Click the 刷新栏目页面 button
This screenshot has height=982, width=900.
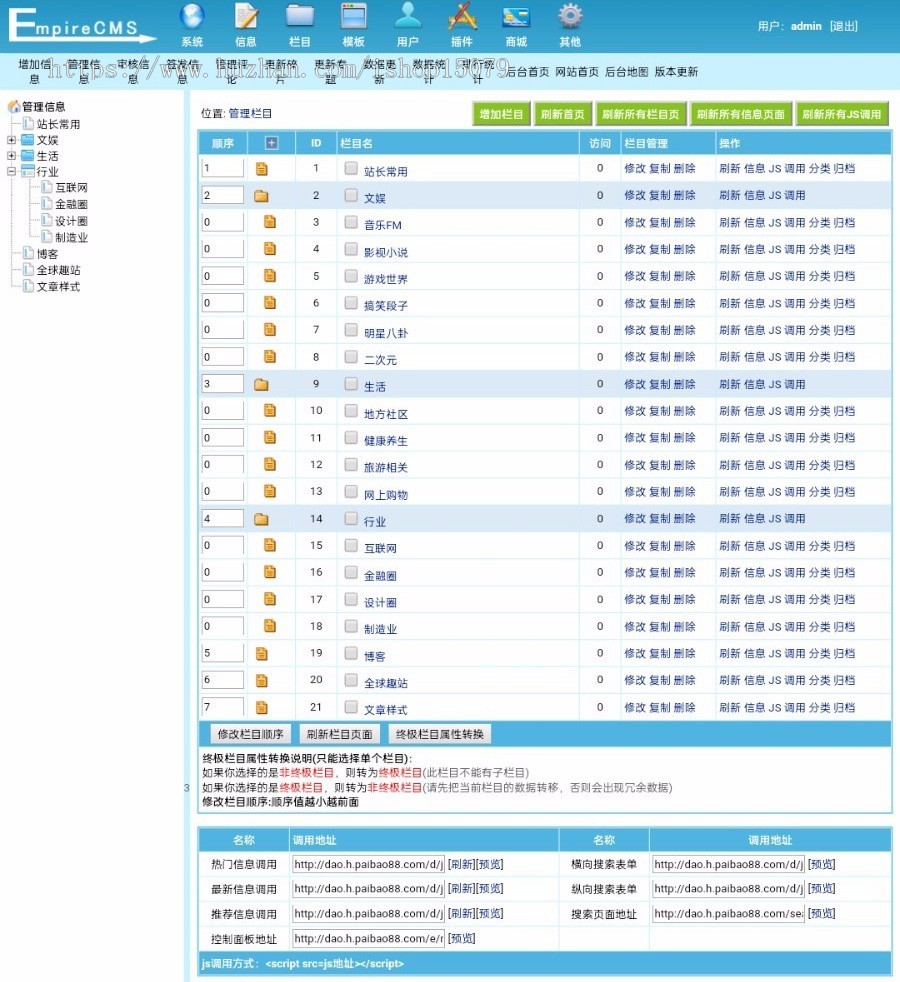coord(339,734)
